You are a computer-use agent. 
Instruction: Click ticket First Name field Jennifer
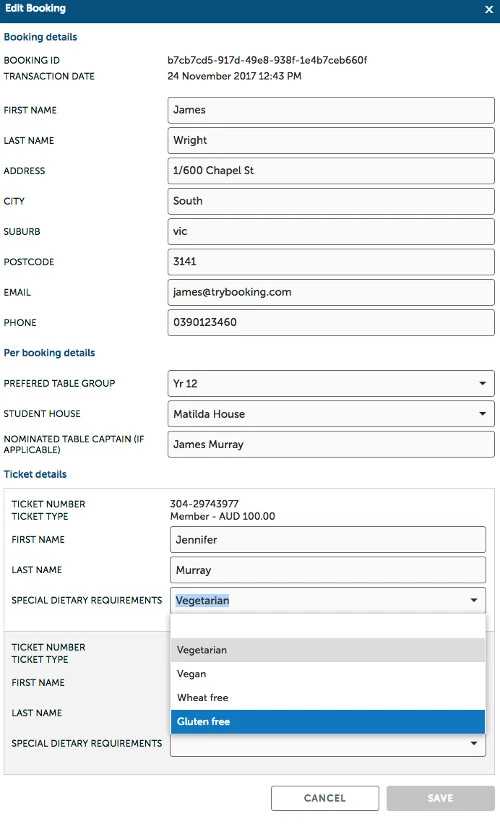[328, 540]
